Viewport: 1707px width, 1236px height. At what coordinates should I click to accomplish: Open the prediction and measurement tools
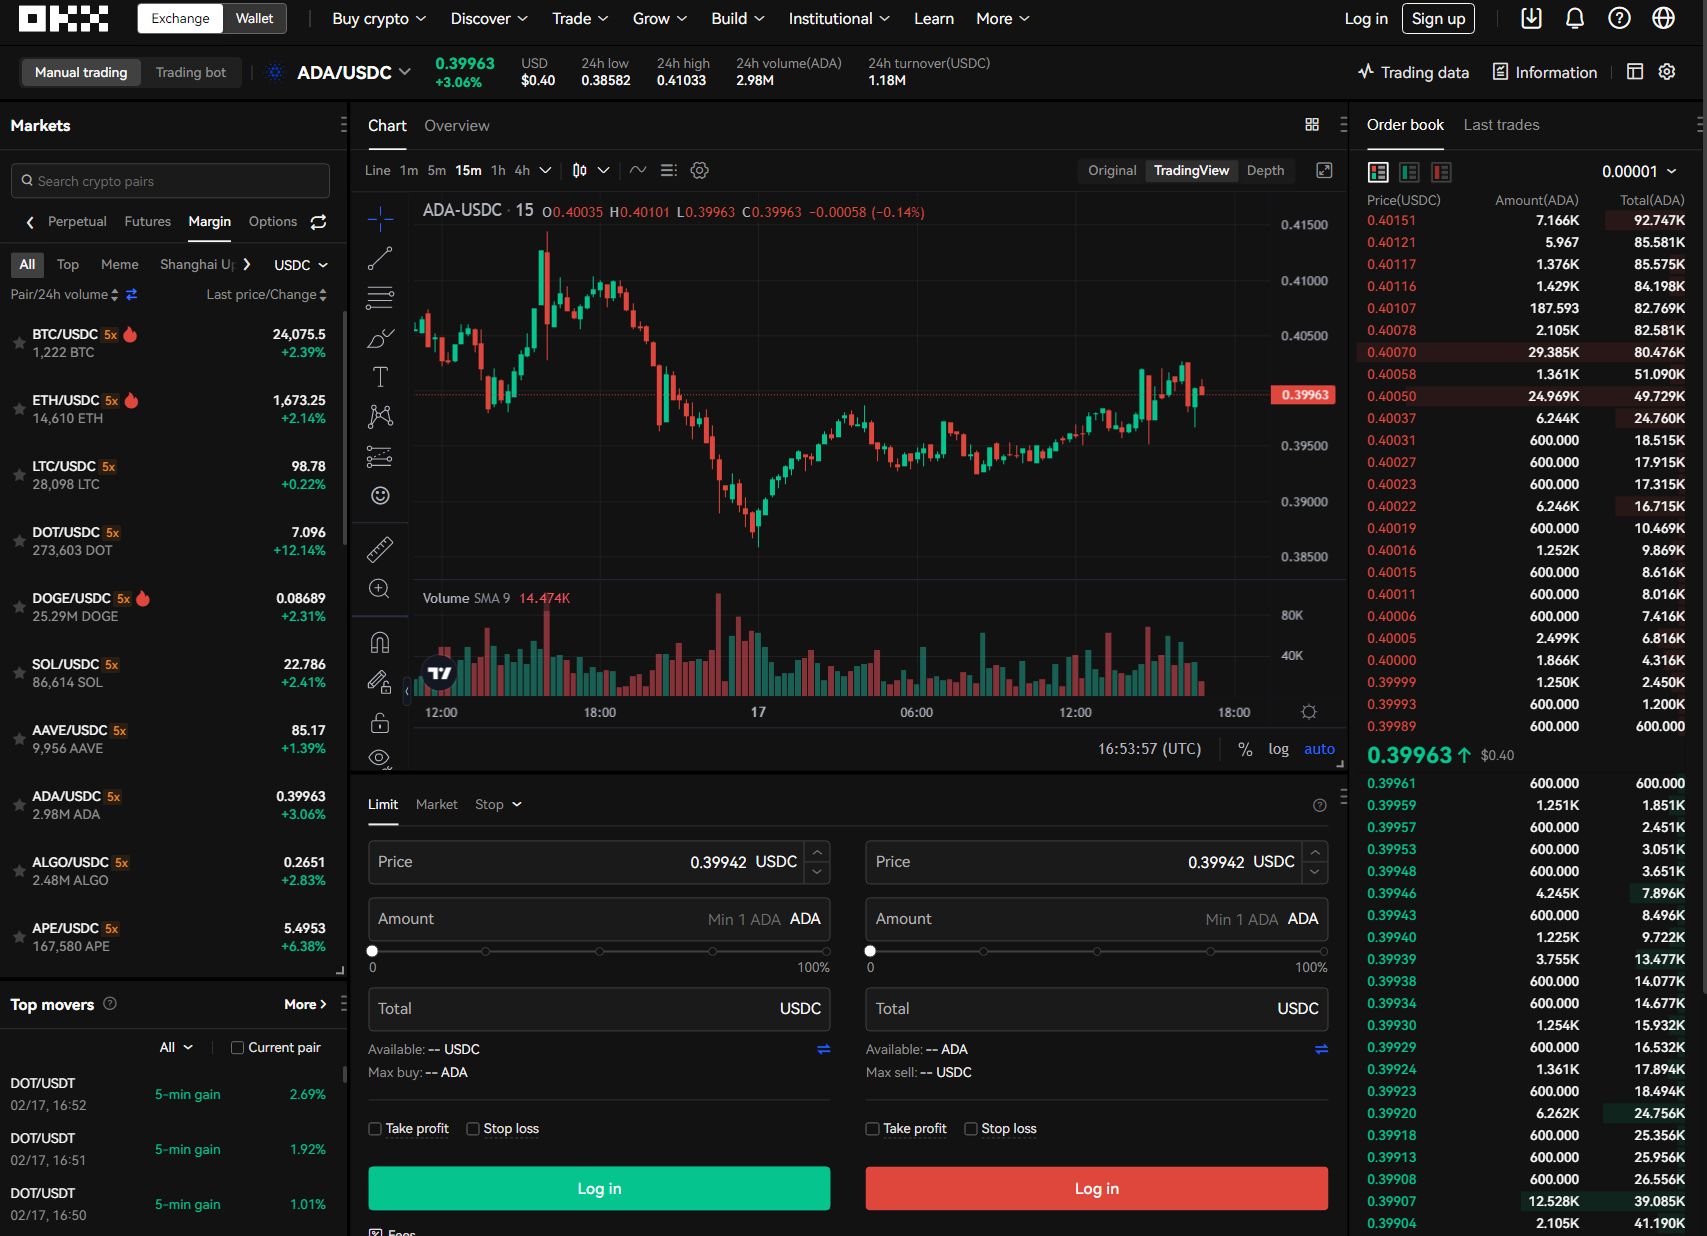point(380,456)
